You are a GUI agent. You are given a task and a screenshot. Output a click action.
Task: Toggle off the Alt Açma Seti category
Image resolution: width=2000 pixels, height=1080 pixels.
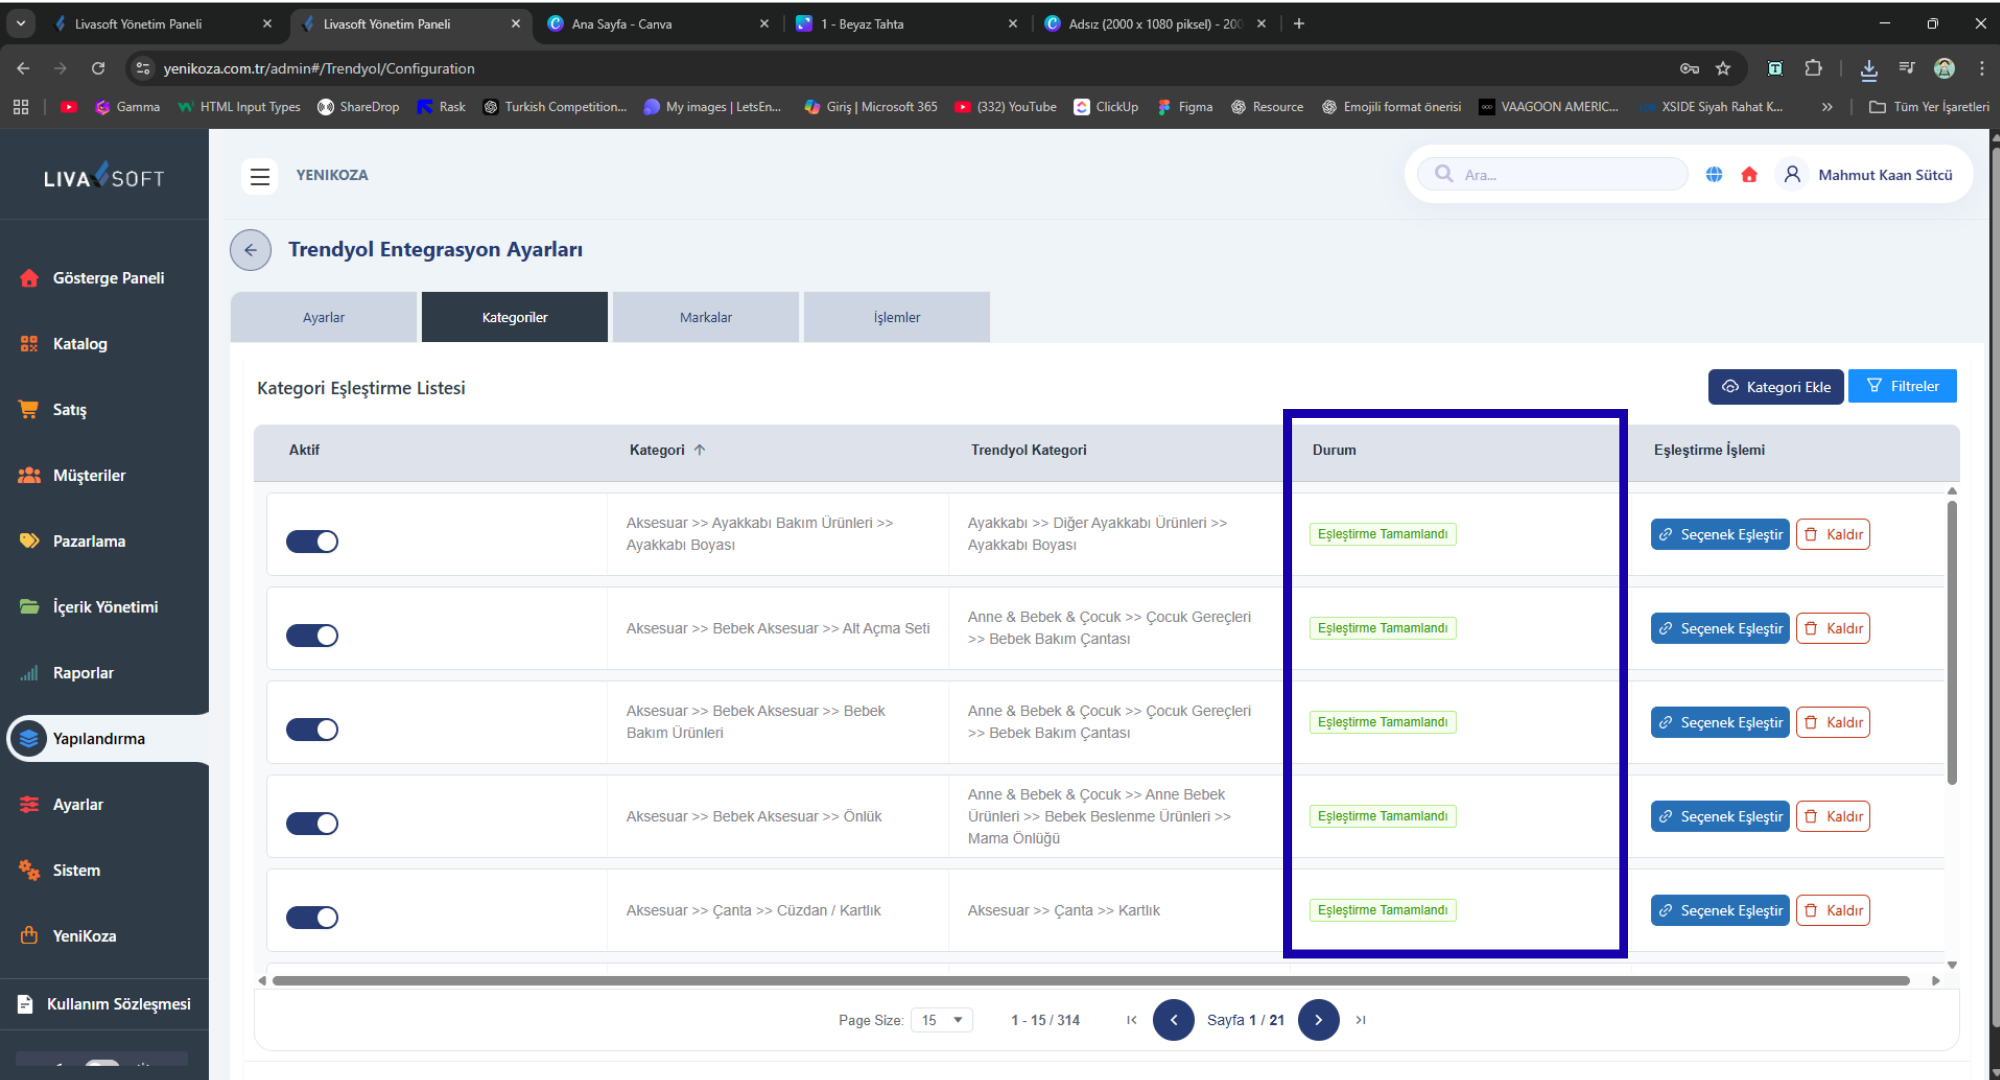[312, 635]
